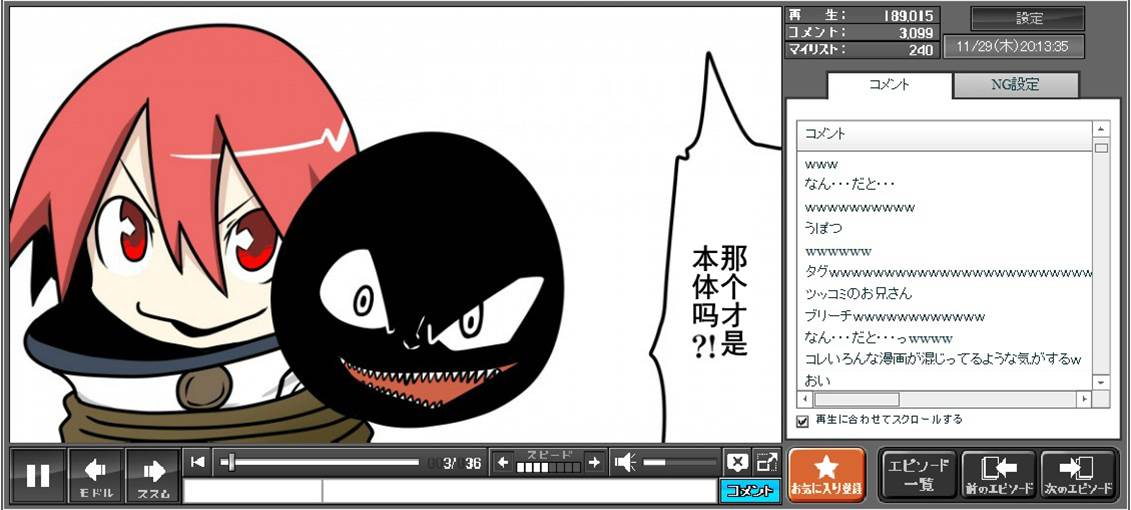Mute audio via the speaker icon
This screenshot has height=510, width=1131.
pyautogui.click(x=625, y=462)
